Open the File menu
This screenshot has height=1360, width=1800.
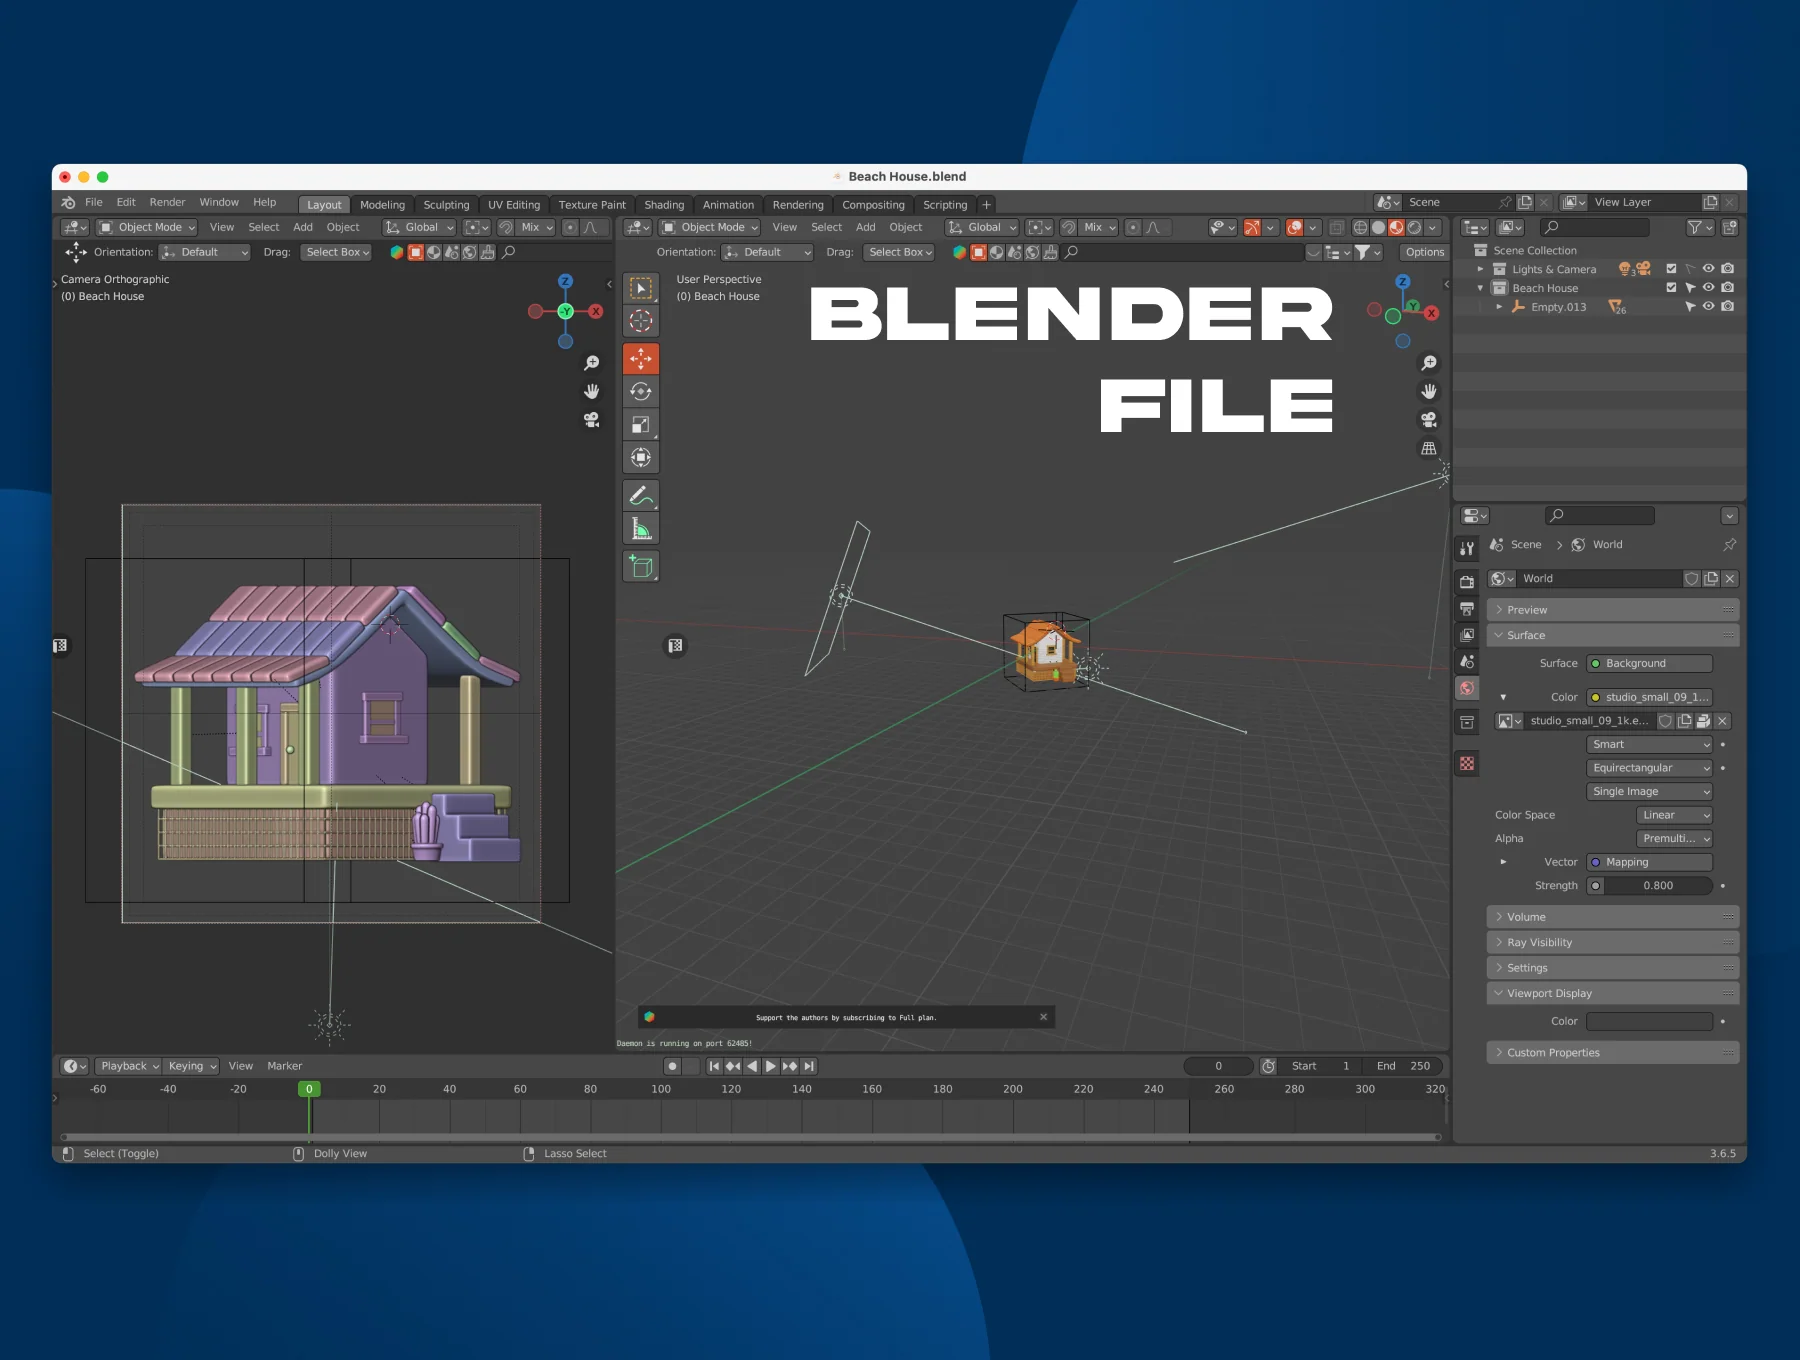[x=94, y=202]
